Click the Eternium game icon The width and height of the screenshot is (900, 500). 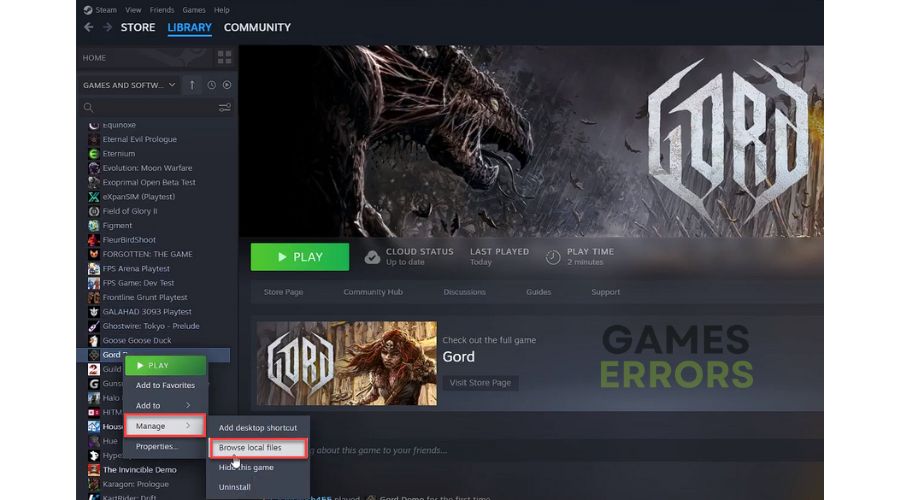(94, 153)
